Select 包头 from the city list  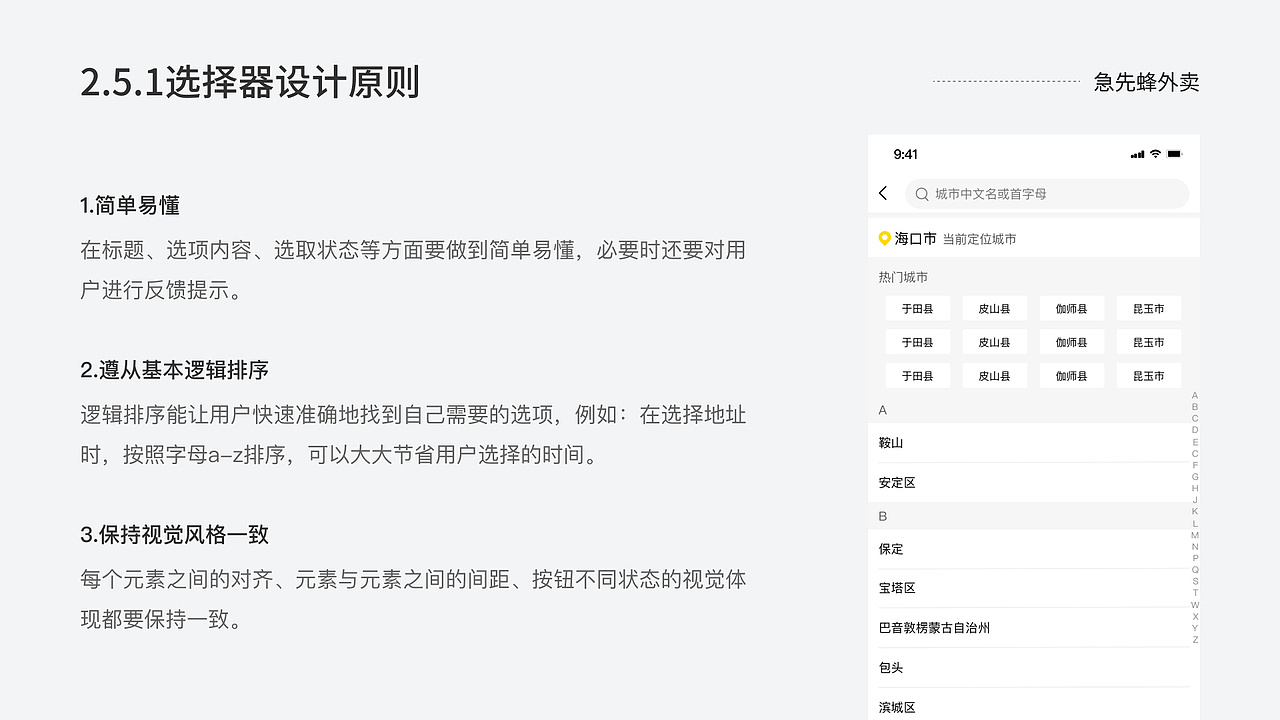point(890,667)
